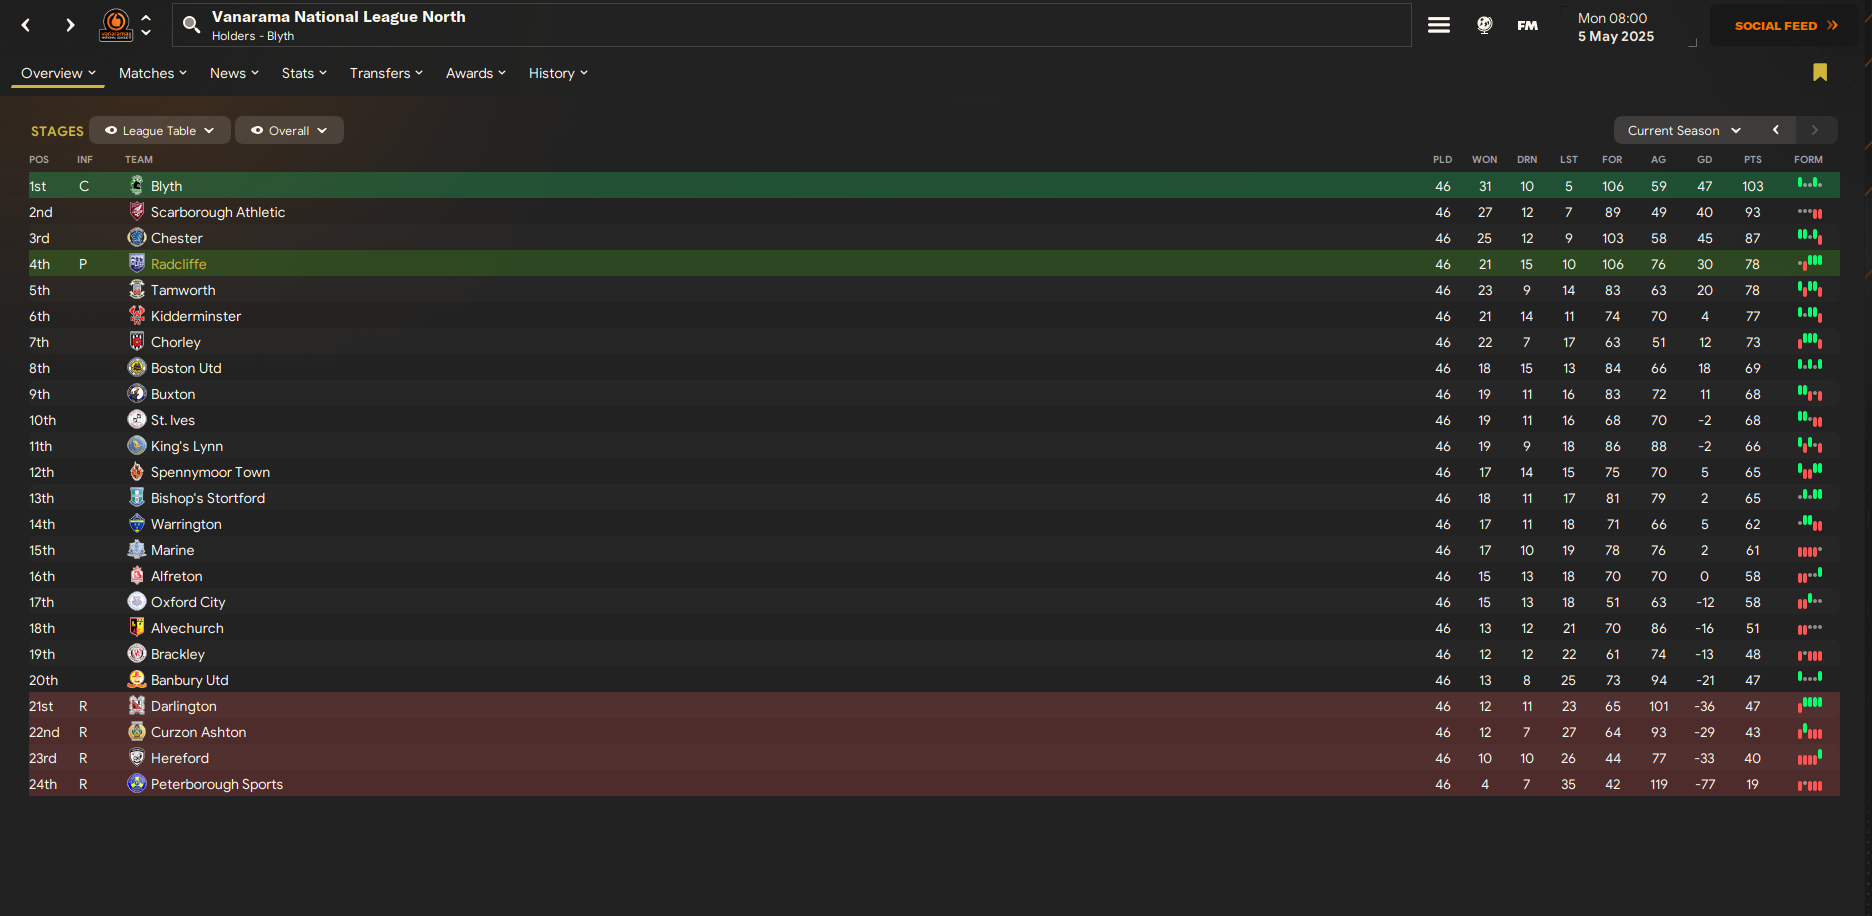The image size is (1872, 916).
Task: Click the Alvechurch club badge
Action: tap(137, 627)
